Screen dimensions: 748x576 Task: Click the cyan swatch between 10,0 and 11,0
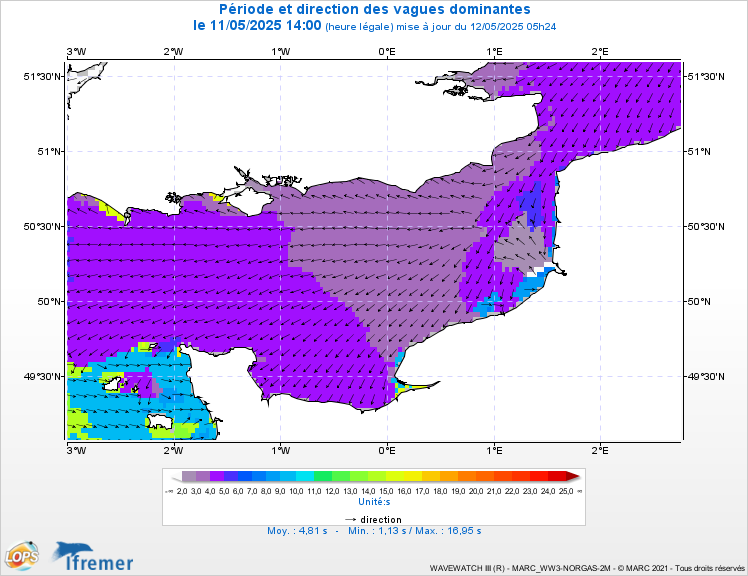click(305, 476)
